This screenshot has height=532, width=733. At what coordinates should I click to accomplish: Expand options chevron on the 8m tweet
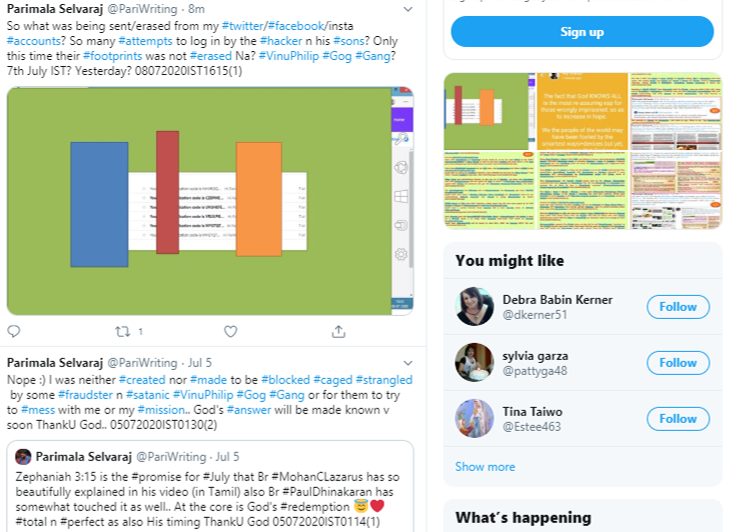coord(408,9)
